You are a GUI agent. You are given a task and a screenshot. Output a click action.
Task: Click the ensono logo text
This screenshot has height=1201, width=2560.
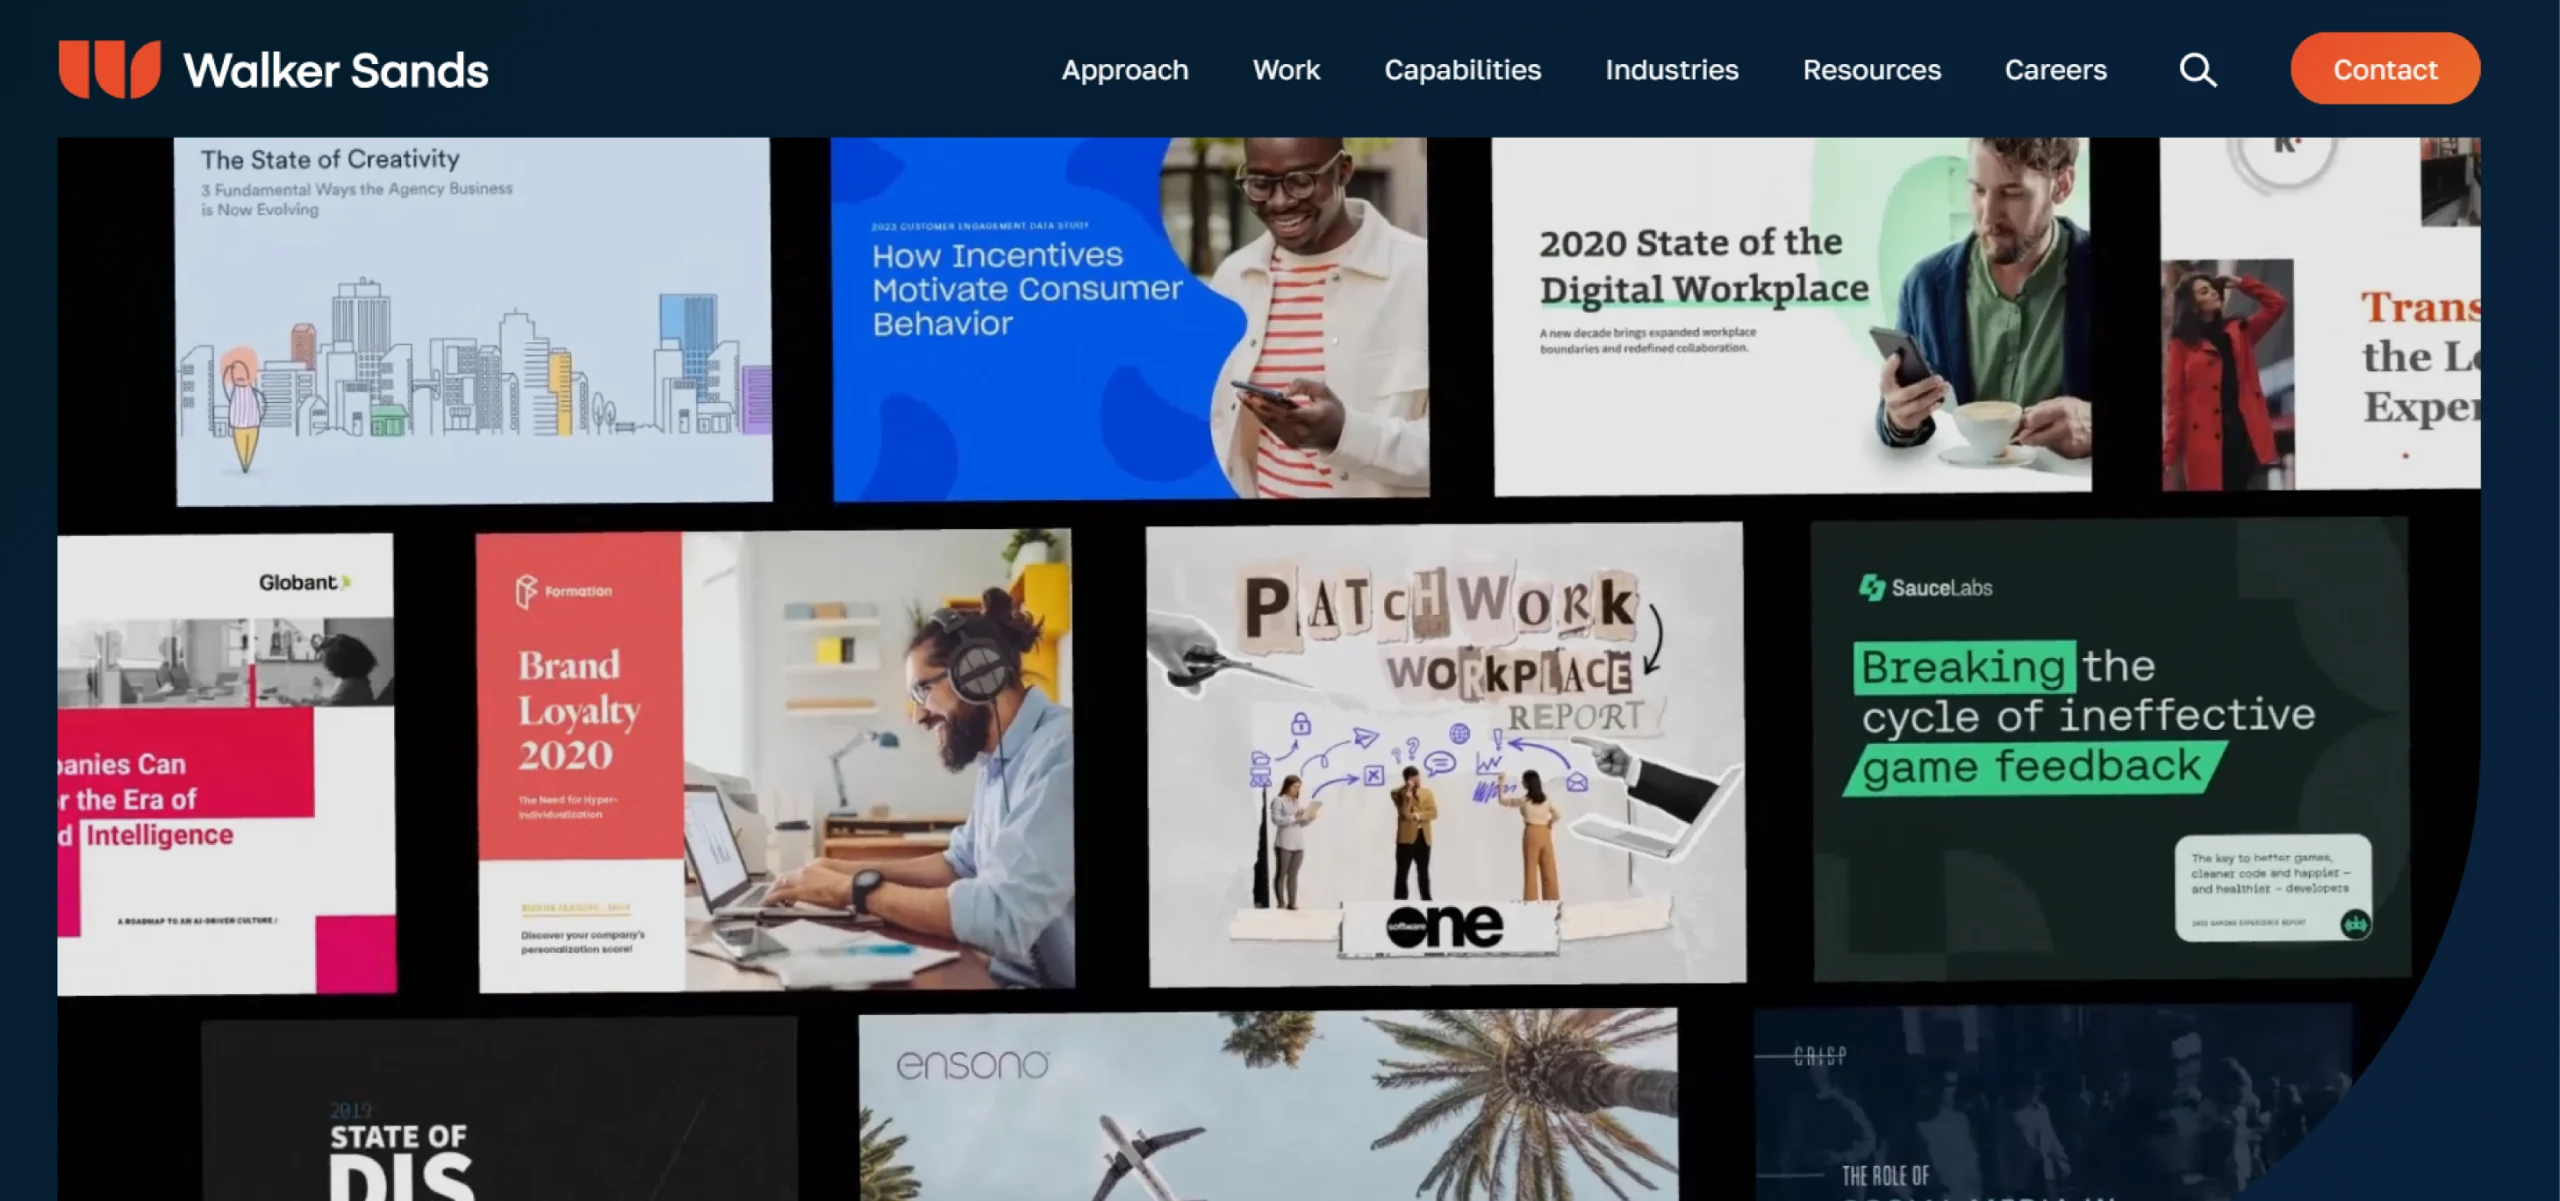point(972,1064)
